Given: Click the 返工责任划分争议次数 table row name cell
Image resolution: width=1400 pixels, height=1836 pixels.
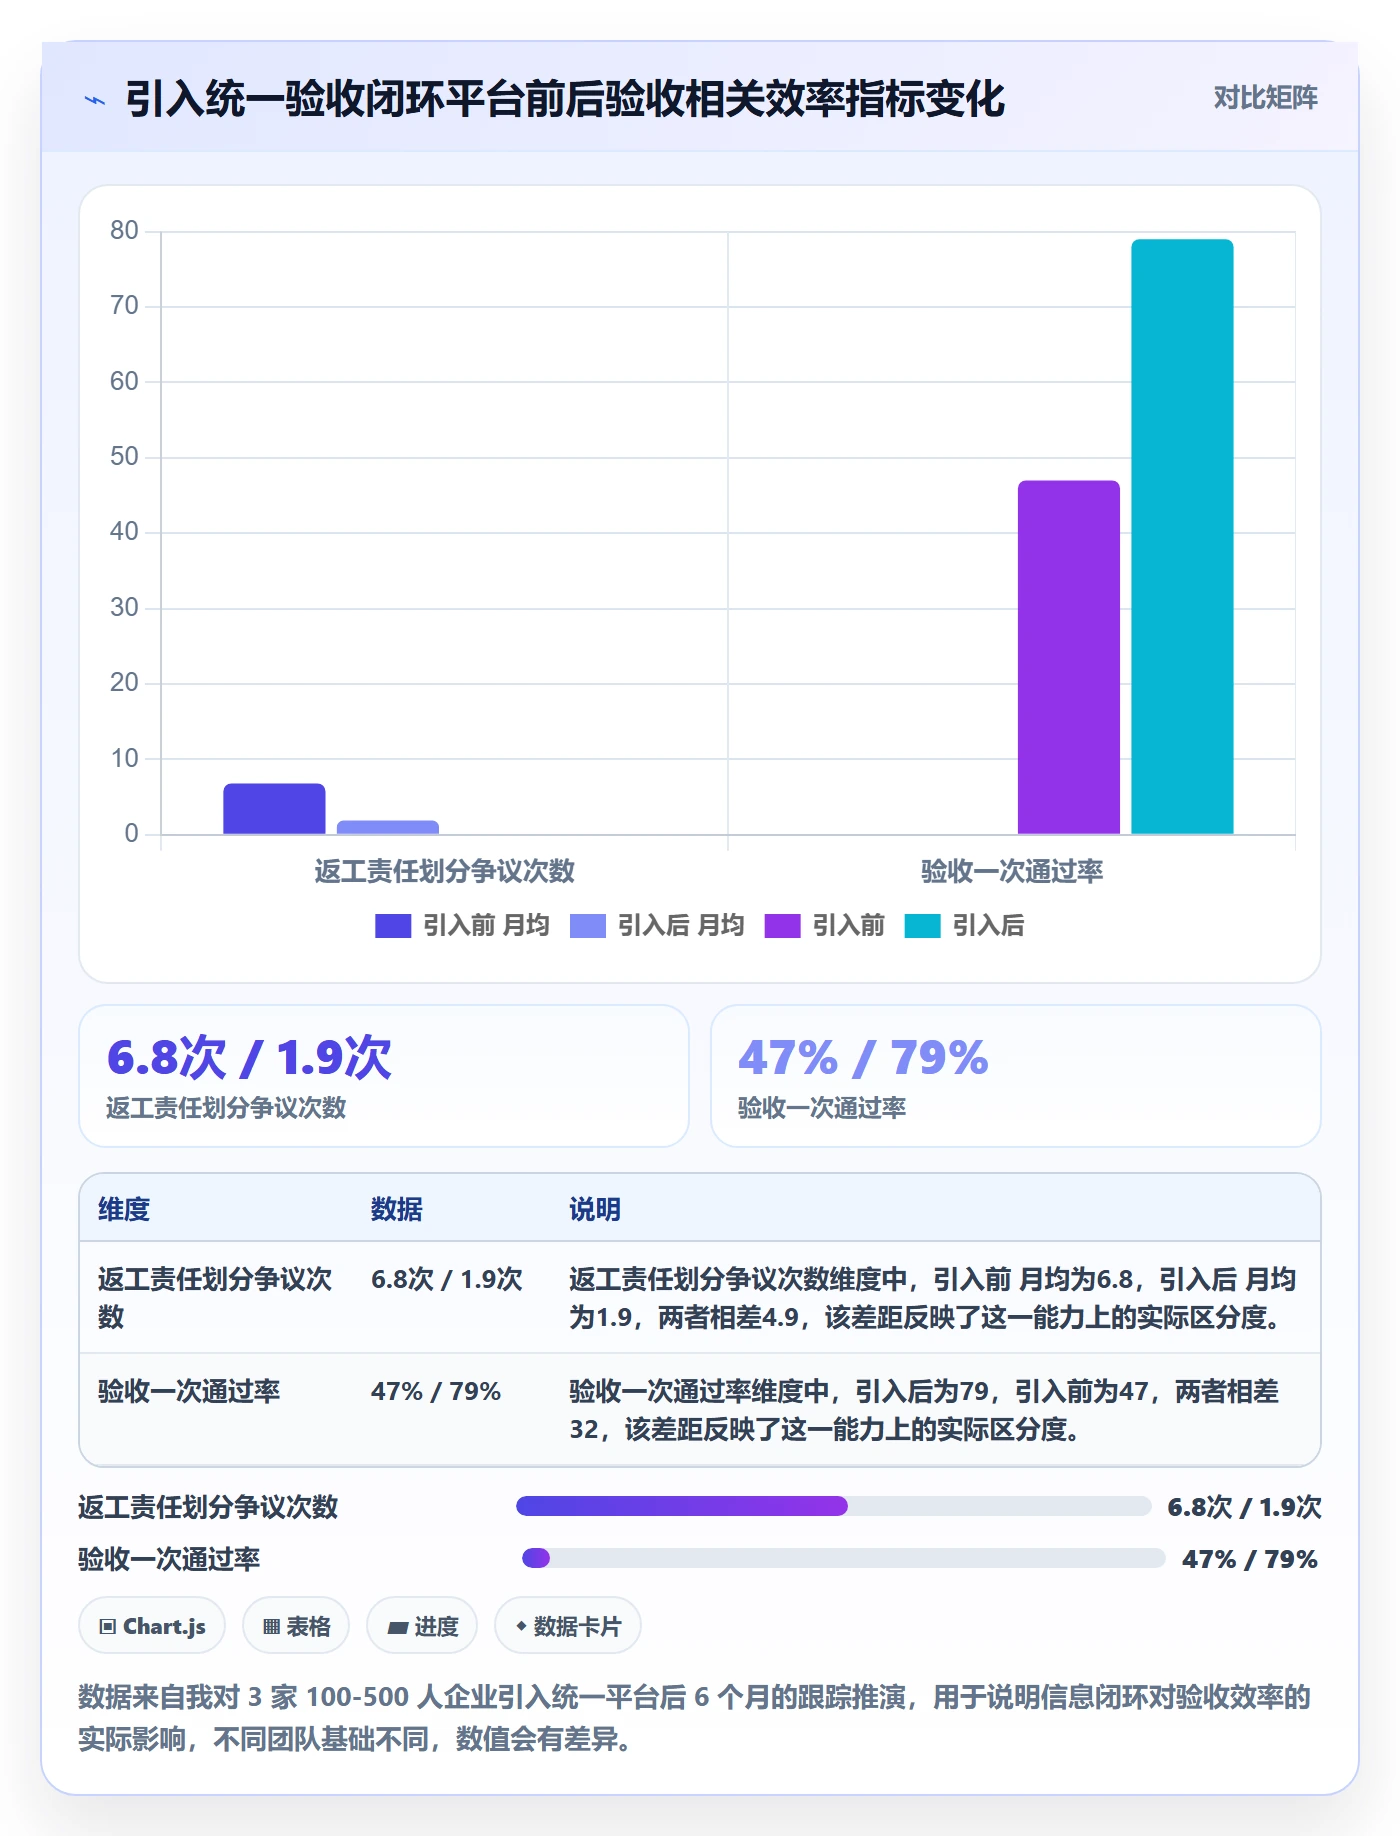Looking at the screenshot, I should click(x=215, y=1298).
